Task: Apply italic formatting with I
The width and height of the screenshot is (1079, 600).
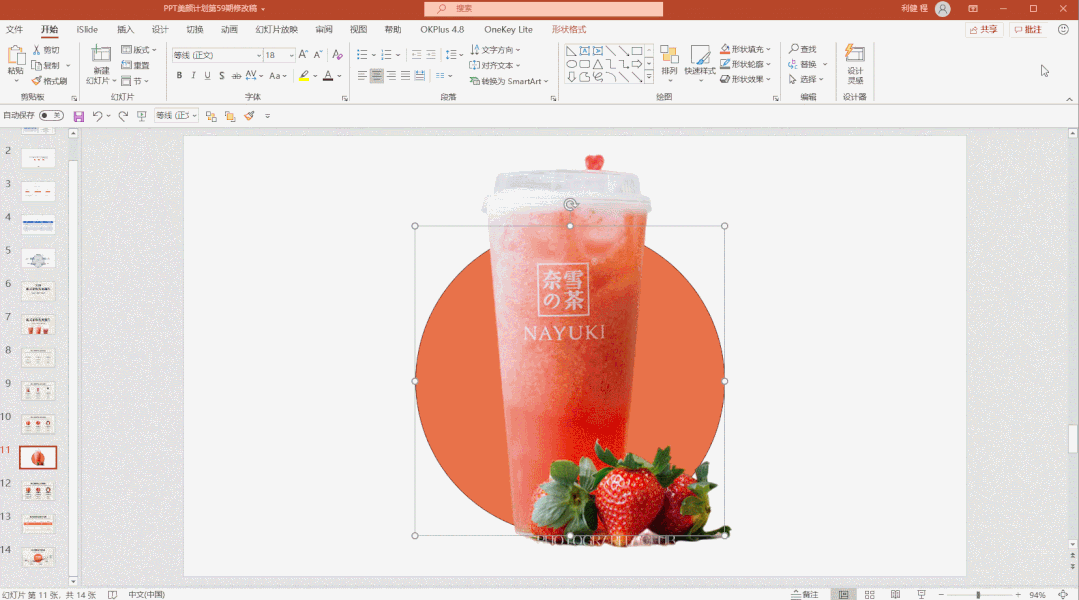Action: (x=193, y=76)
